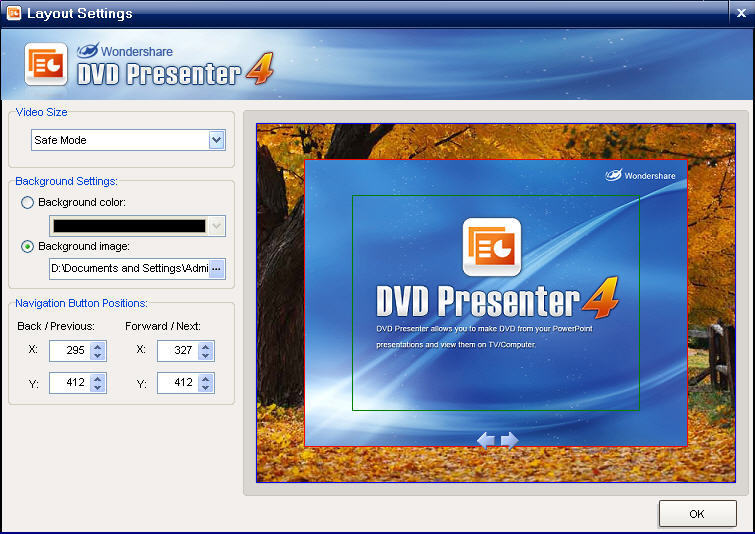Decrease the Back/Previous Y value
The width and height of the screenshot is (755, 534).
pos(98,388)
